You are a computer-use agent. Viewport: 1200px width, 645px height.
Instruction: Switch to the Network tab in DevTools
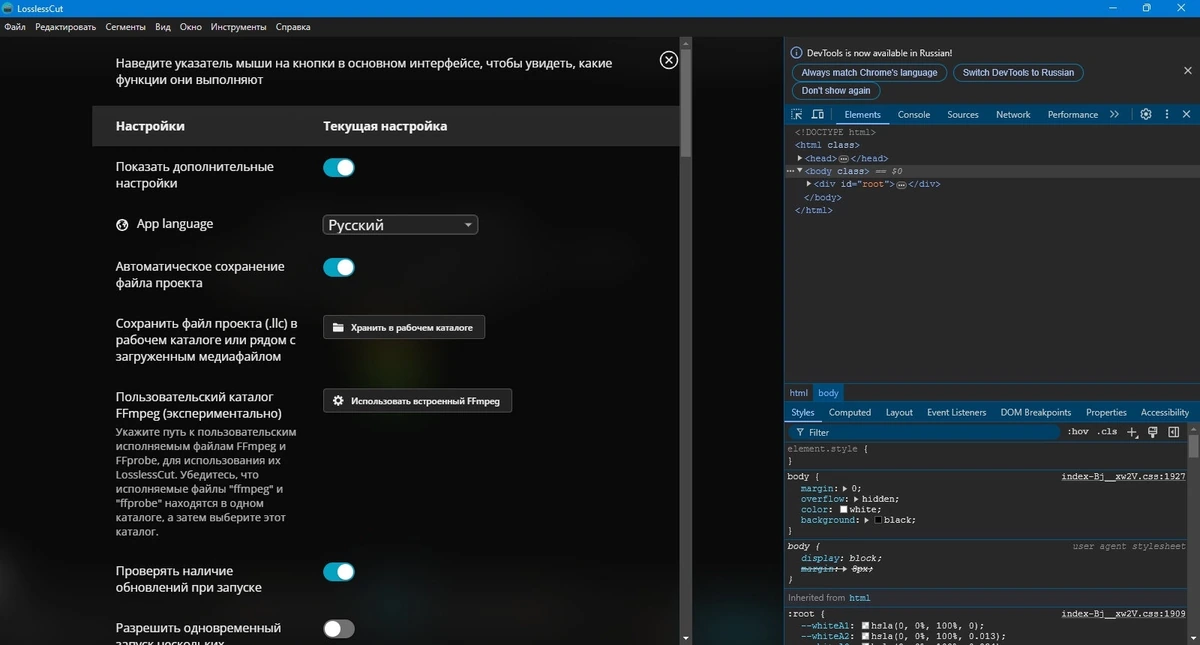click(1013, 114)
